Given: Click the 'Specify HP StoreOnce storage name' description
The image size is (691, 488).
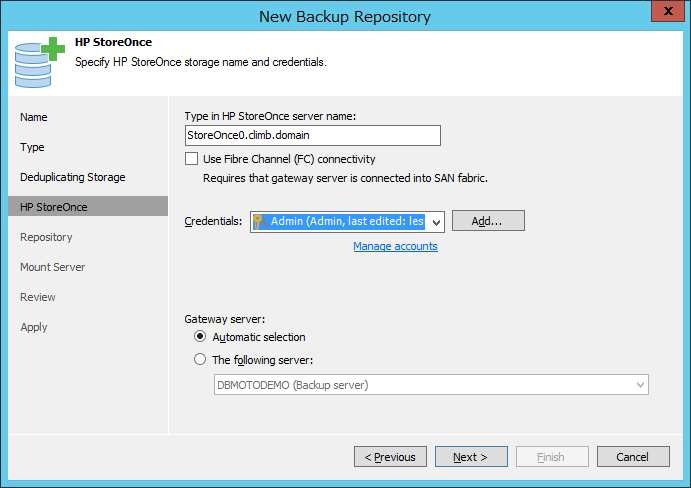Looking at the screenshot, I should [201, 62].
